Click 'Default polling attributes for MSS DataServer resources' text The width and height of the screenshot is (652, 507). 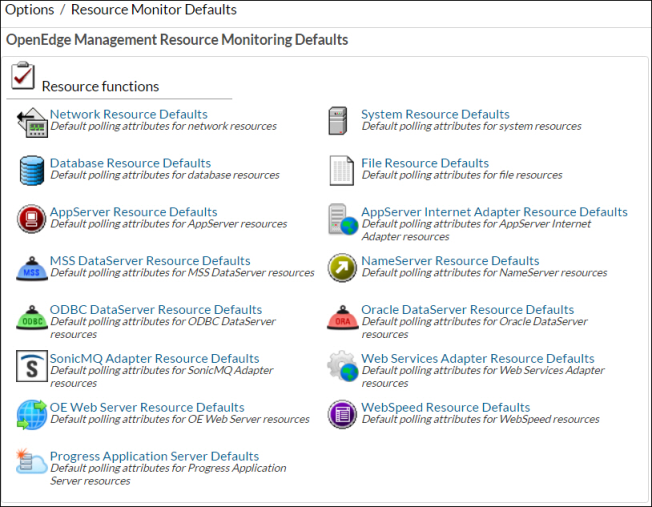tap(182, 273)
